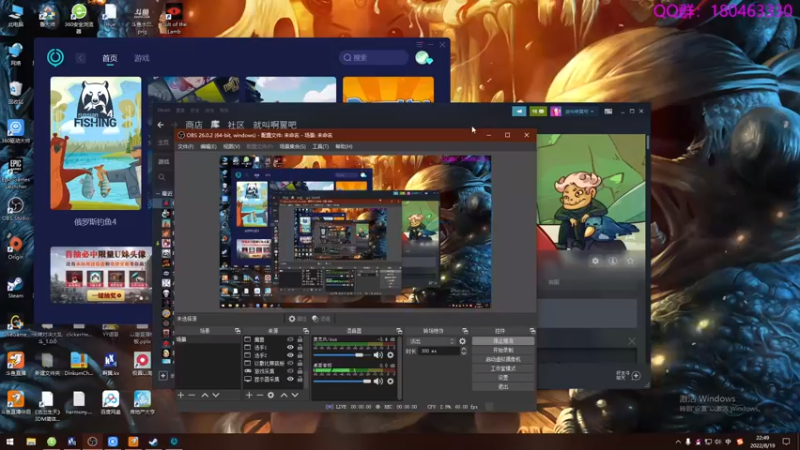Switch to Steam Store tab
The image size is (800, 450).
click(x=194, y=124)
